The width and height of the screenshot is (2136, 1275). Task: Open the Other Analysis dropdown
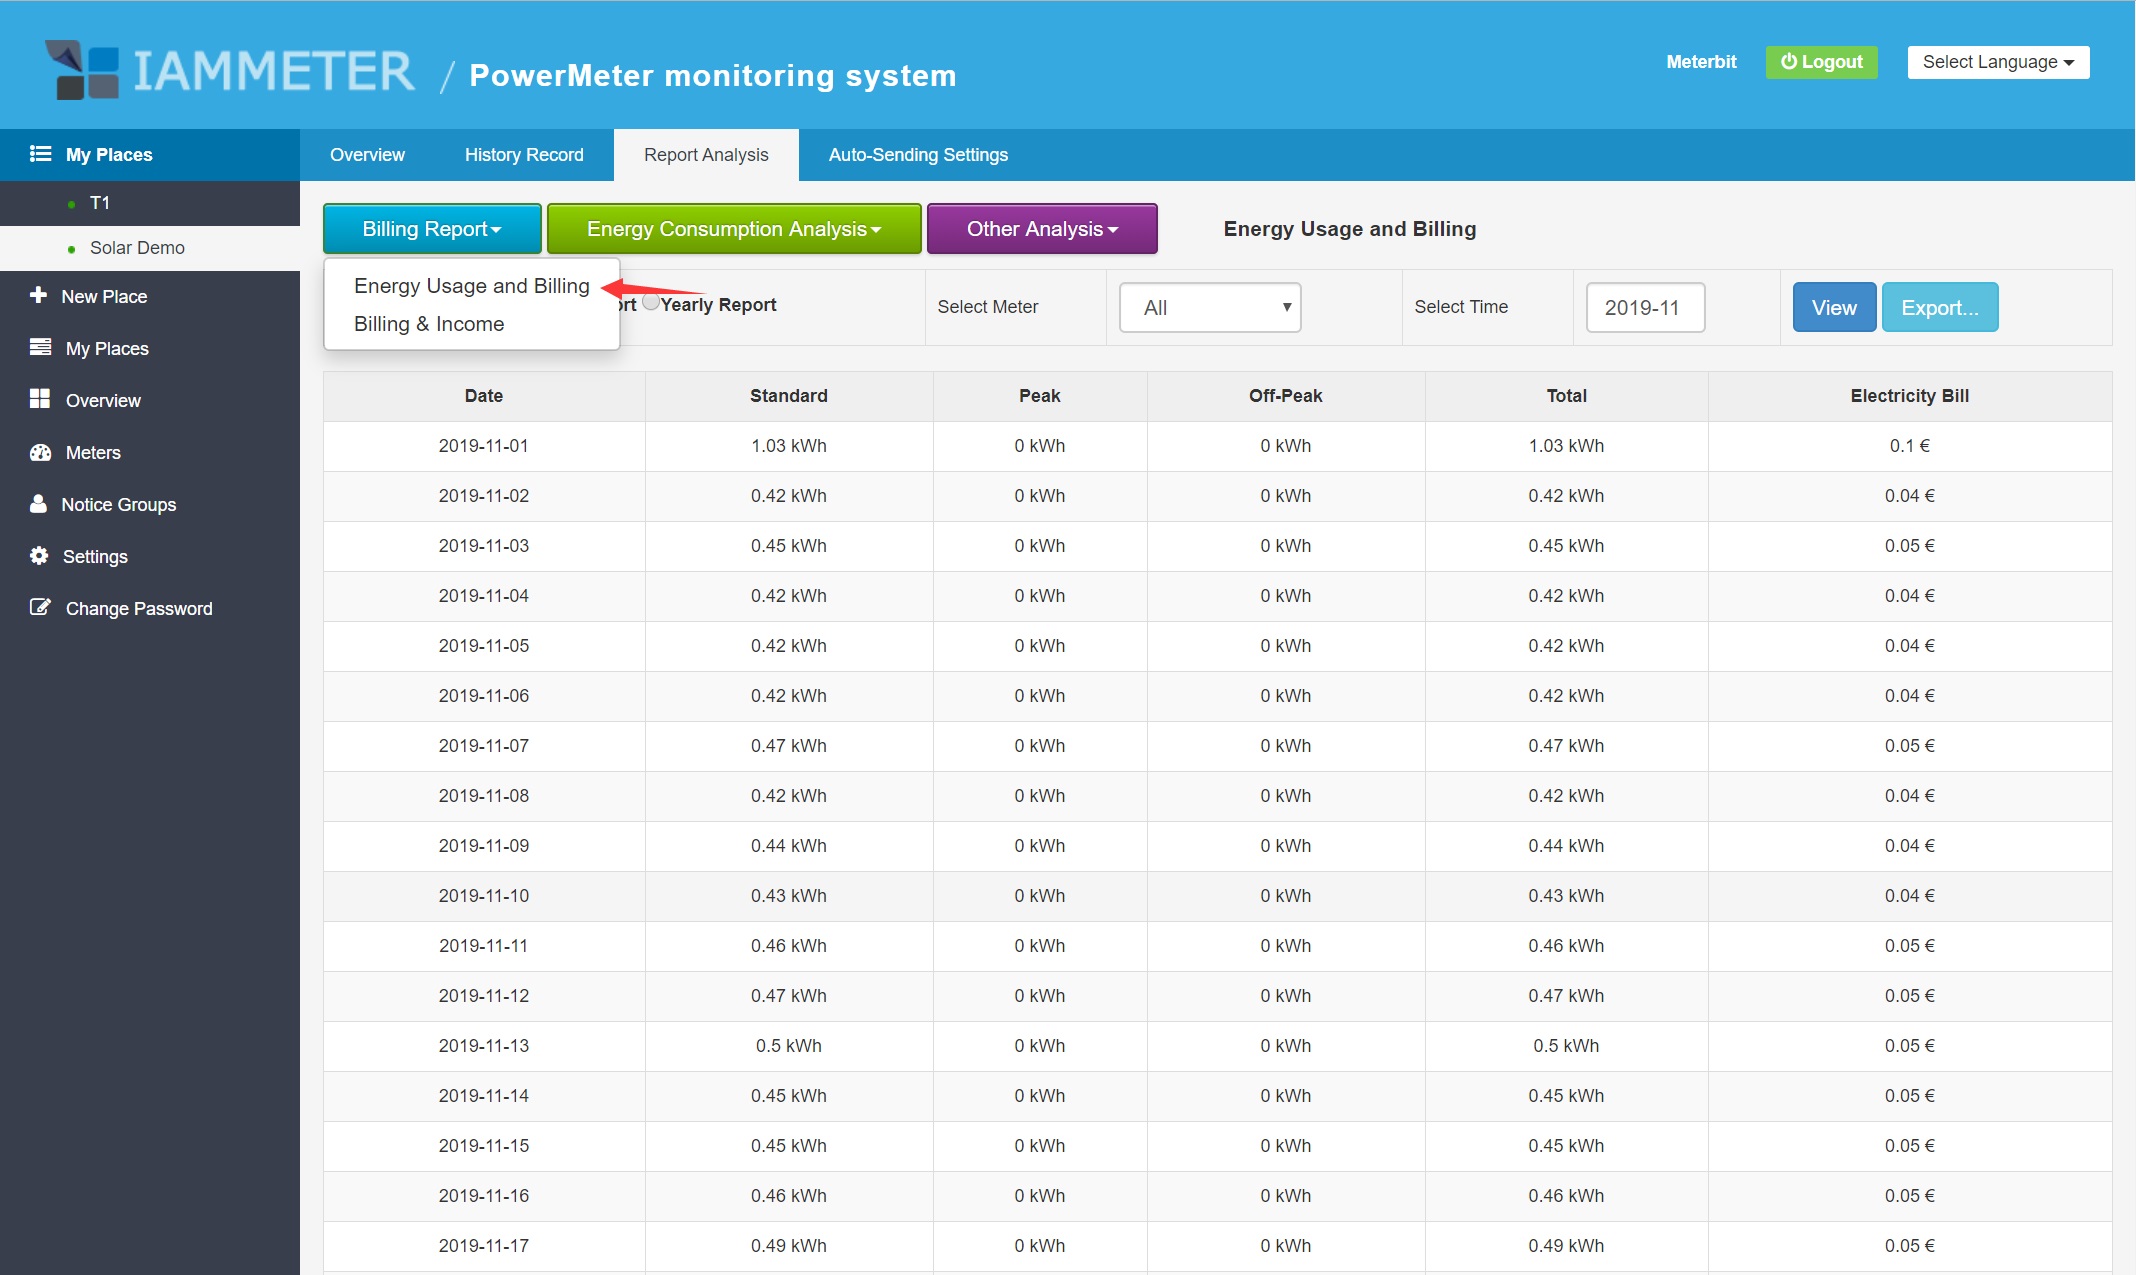[1041, 229]
